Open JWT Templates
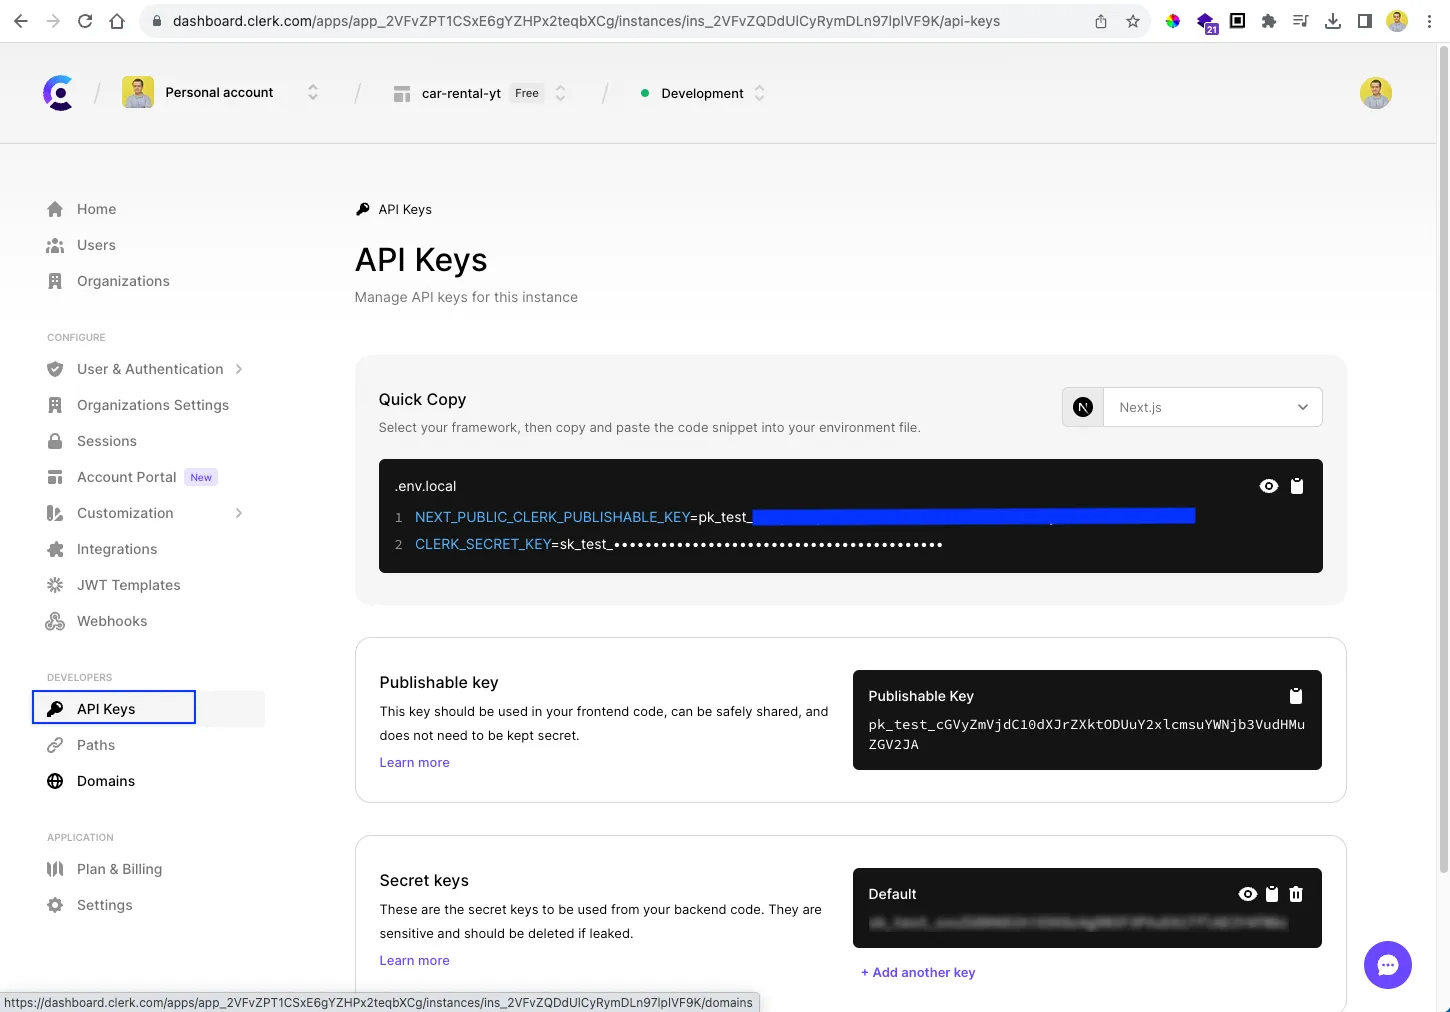1450x1012 pixels. 129,585
